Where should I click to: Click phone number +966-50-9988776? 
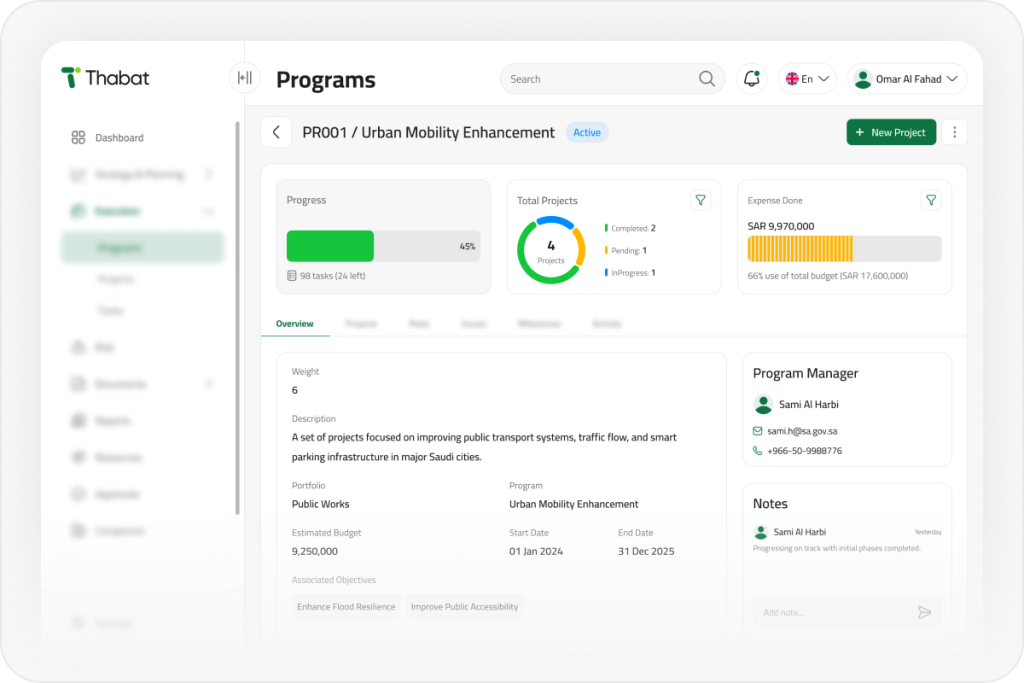pos(805,451)
